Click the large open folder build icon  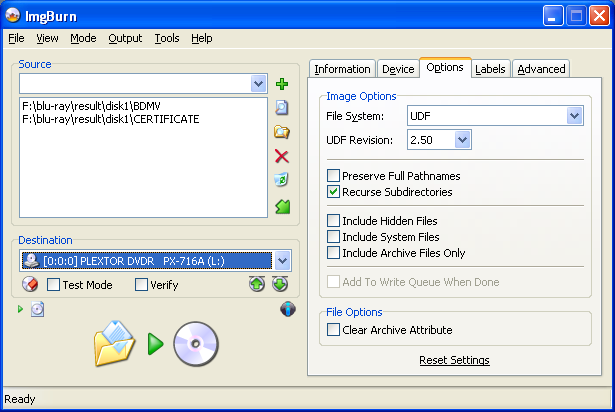(x=115, y=344)
